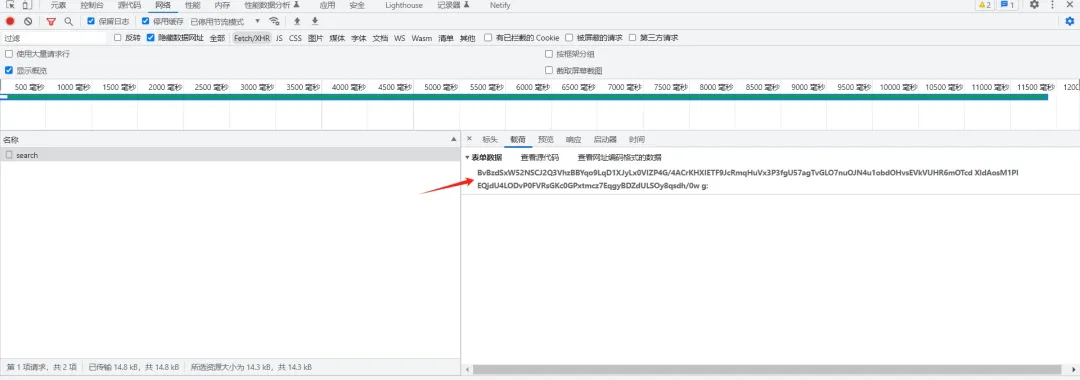Collapse the 表单数据 section triangle
This screenshot has height=380, width=1080.
(x=467, y=158)
